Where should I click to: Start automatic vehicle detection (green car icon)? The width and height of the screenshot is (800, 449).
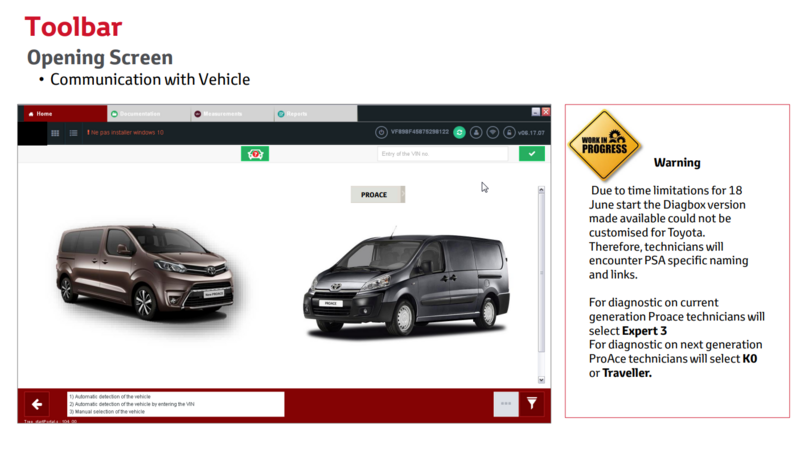pos(255,154)
